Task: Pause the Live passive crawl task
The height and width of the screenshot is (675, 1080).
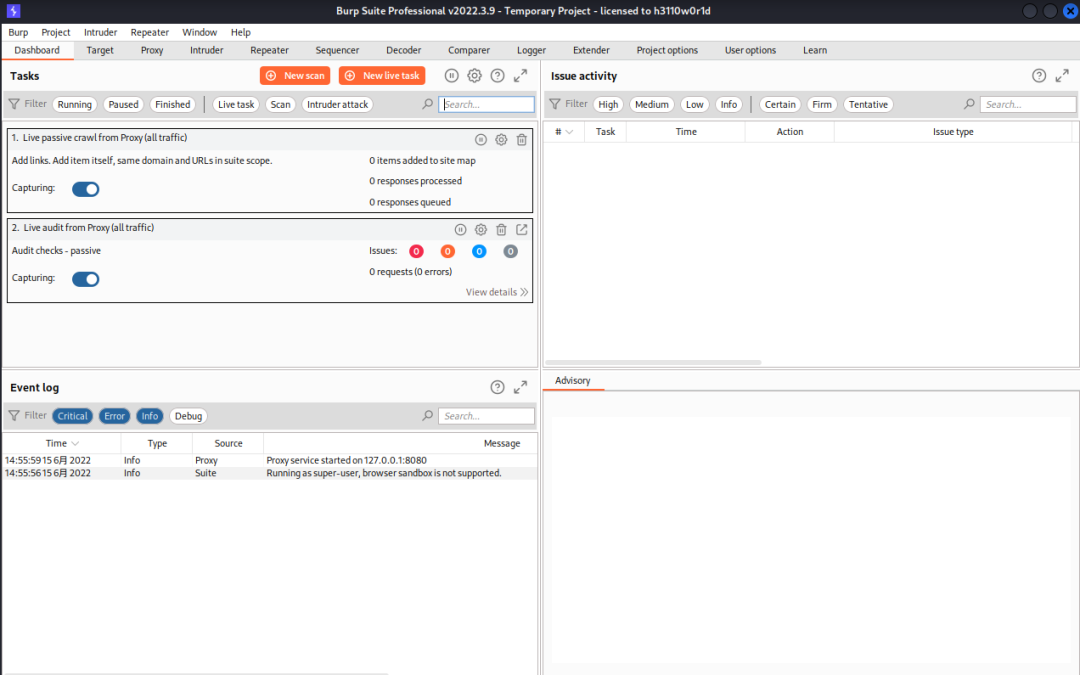Action: [479, 140]
